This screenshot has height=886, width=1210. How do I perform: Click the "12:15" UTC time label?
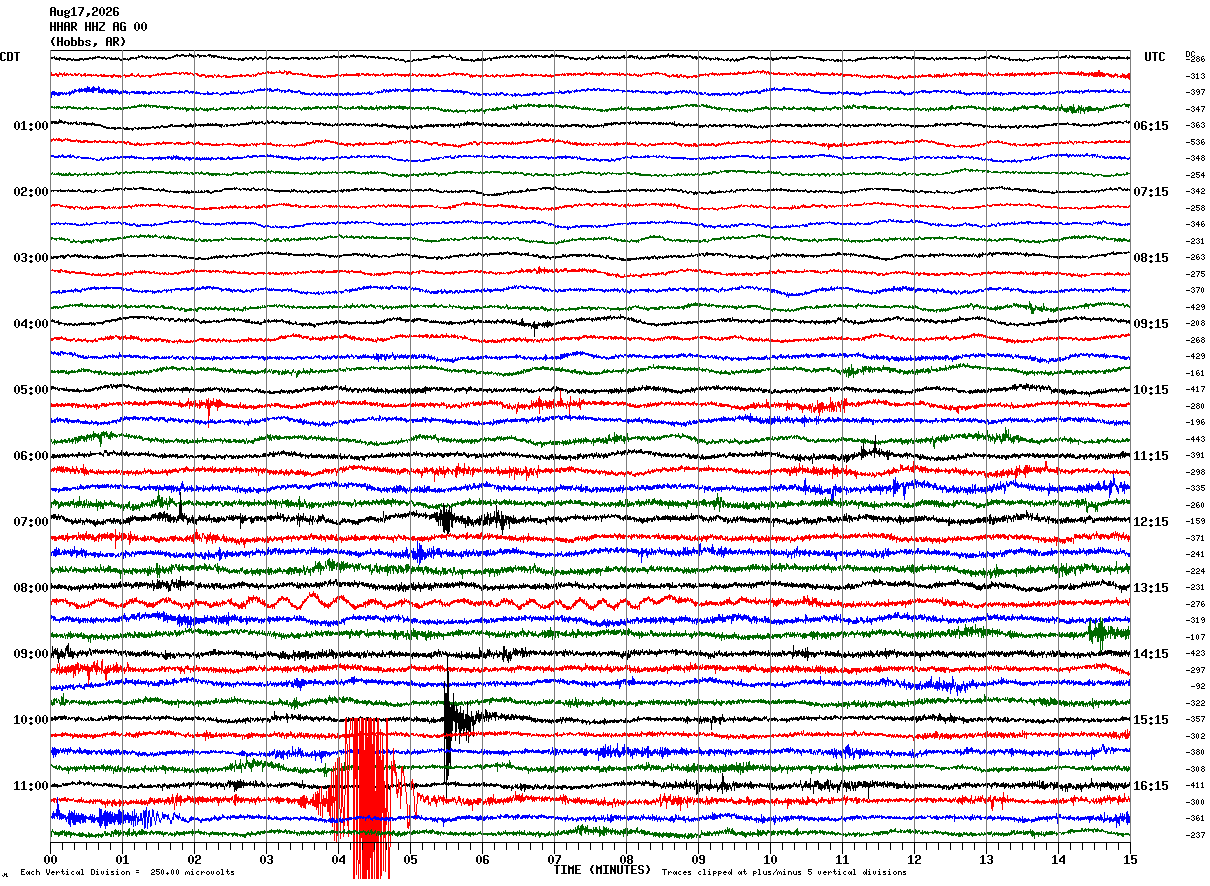point(1151,522)
